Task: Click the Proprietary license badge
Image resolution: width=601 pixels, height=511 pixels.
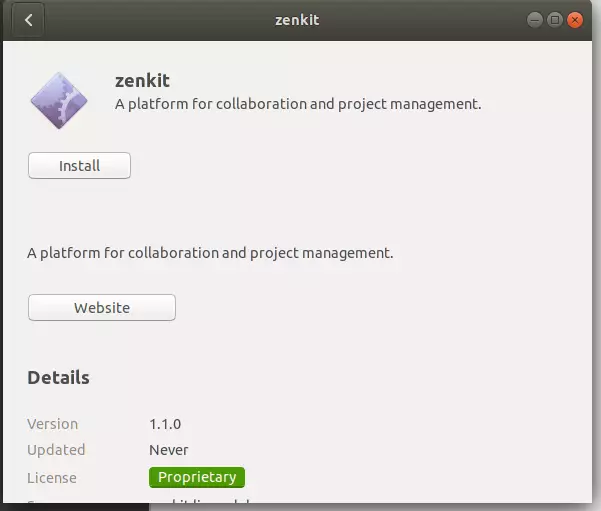Action: pos(197,477)
